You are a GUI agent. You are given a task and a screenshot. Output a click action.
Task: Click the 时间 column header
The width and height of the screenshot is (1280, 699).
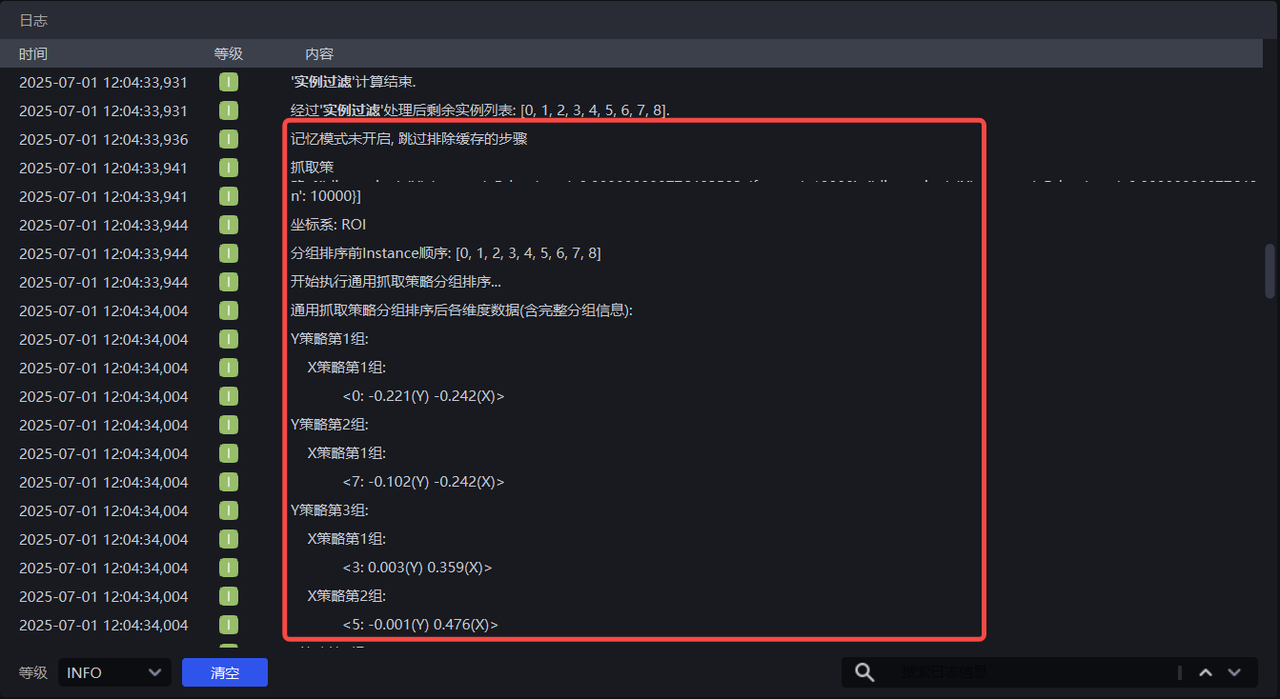[x=33, y=54]
